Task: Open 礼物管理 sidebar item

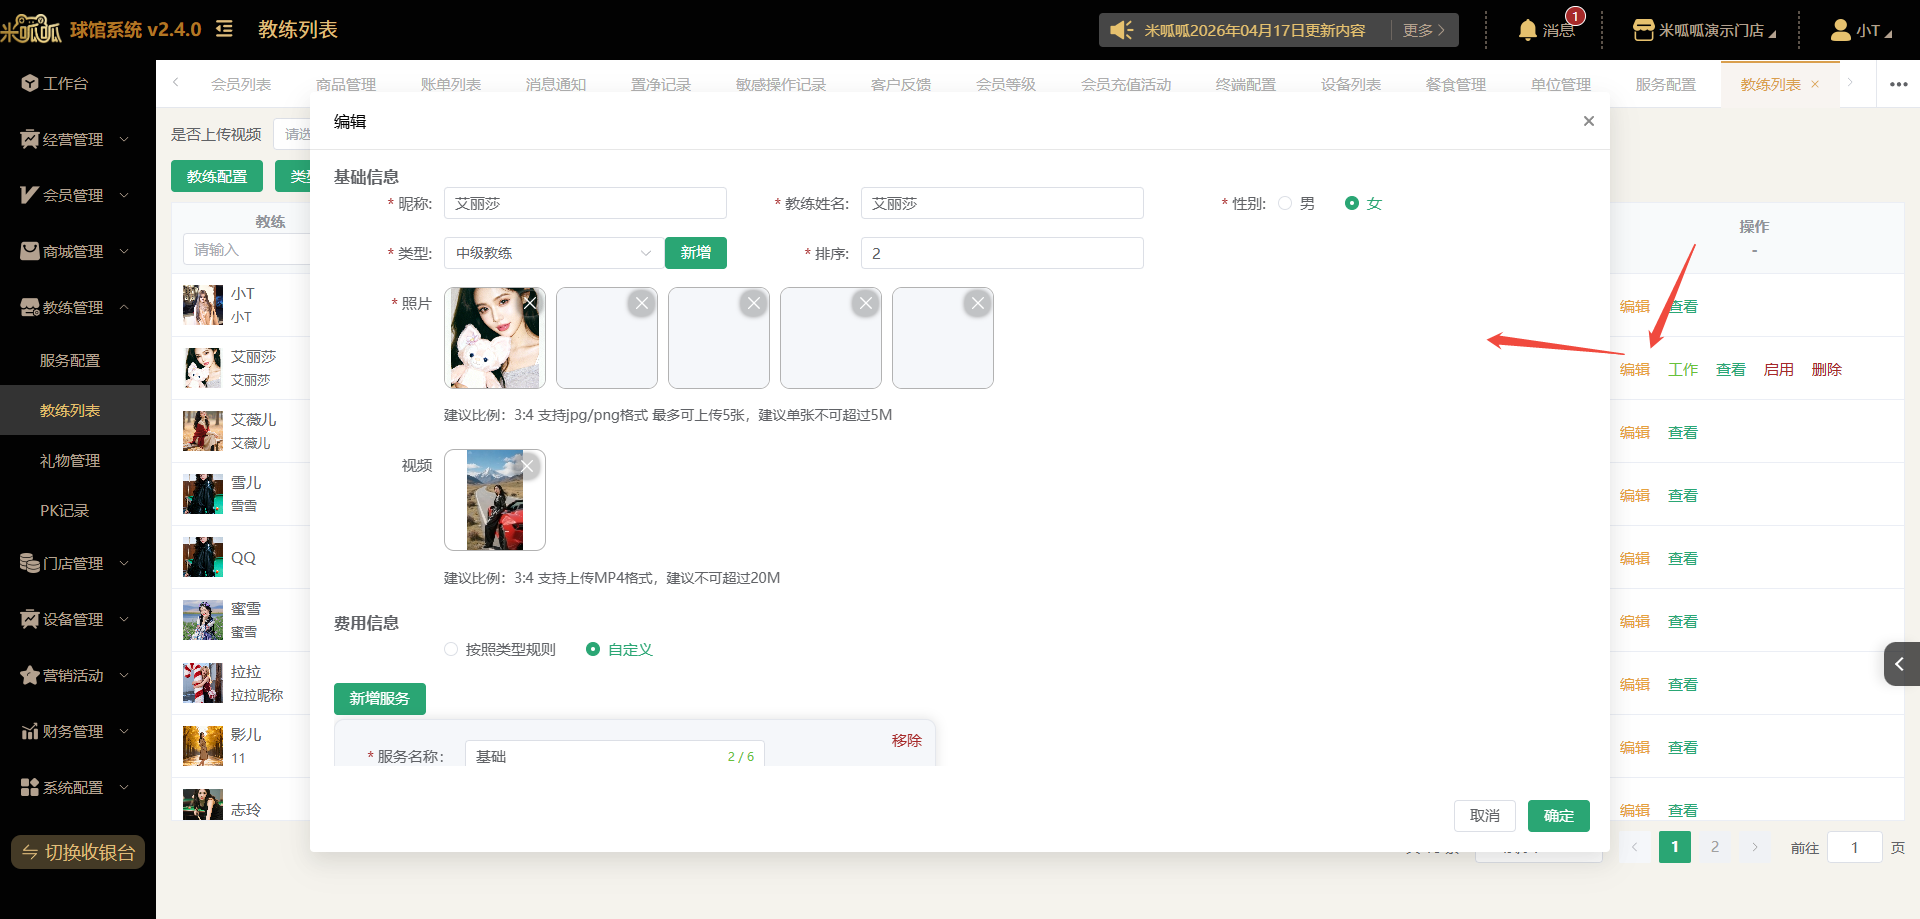Action: tap(70, 460)
